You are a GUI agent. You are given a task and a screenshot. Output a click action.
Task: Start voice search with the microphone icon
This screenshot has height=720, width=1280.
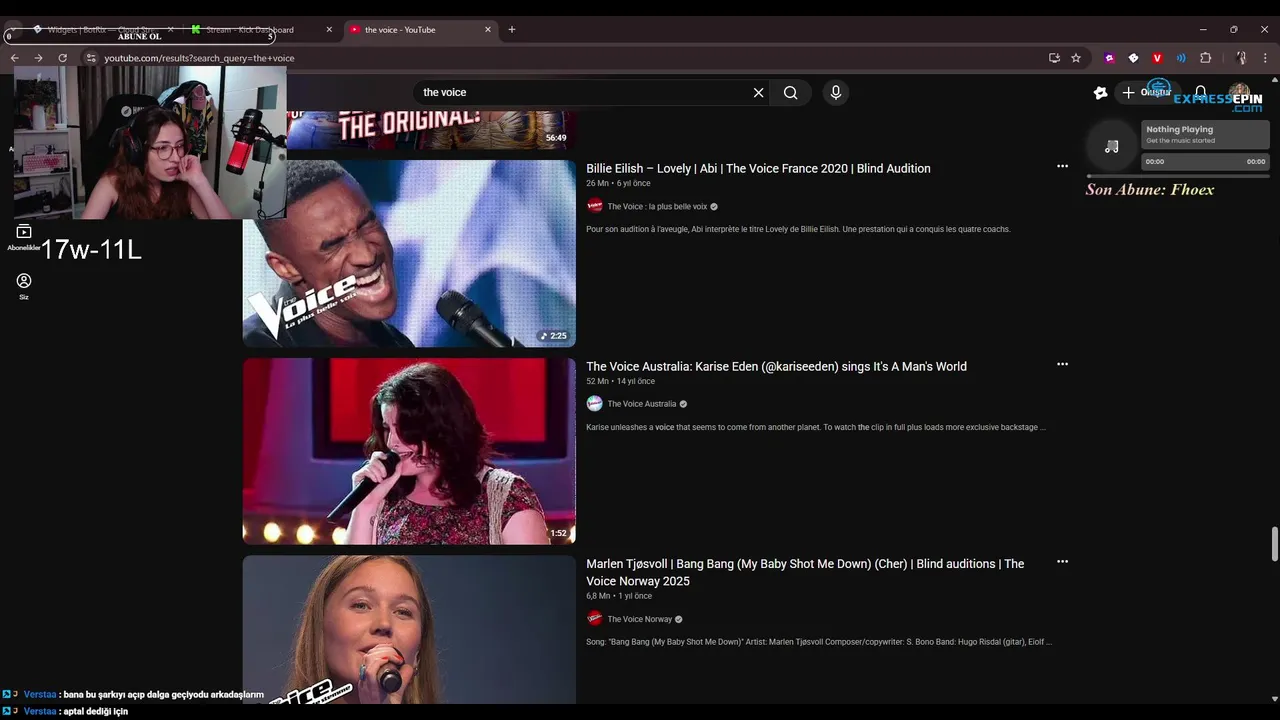click(835, 92)
